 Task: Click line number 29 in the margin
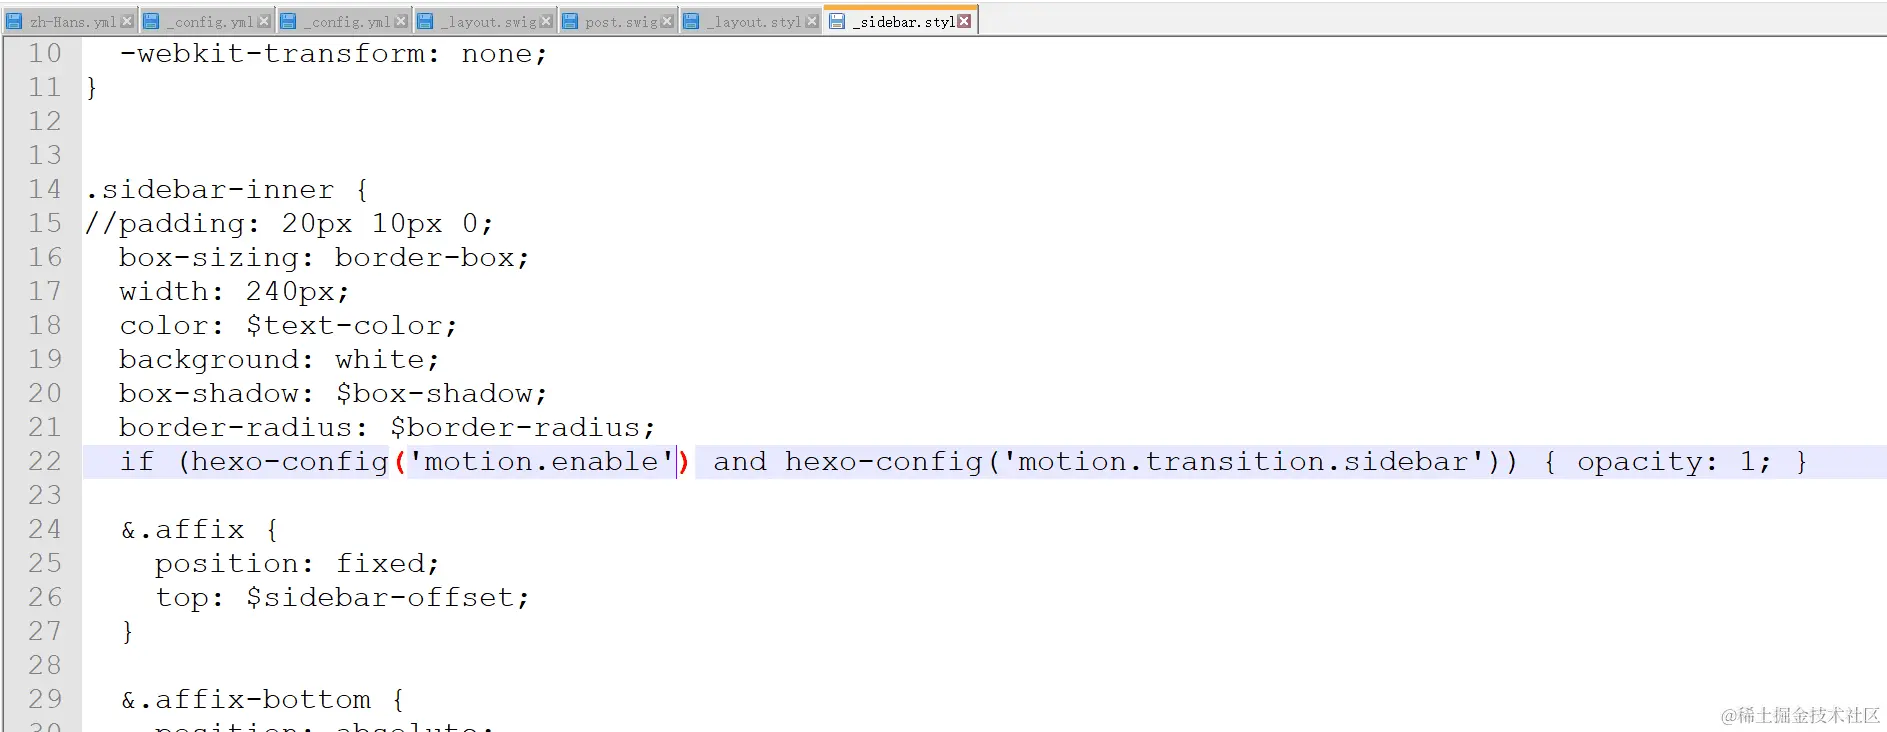pos(45,699)
